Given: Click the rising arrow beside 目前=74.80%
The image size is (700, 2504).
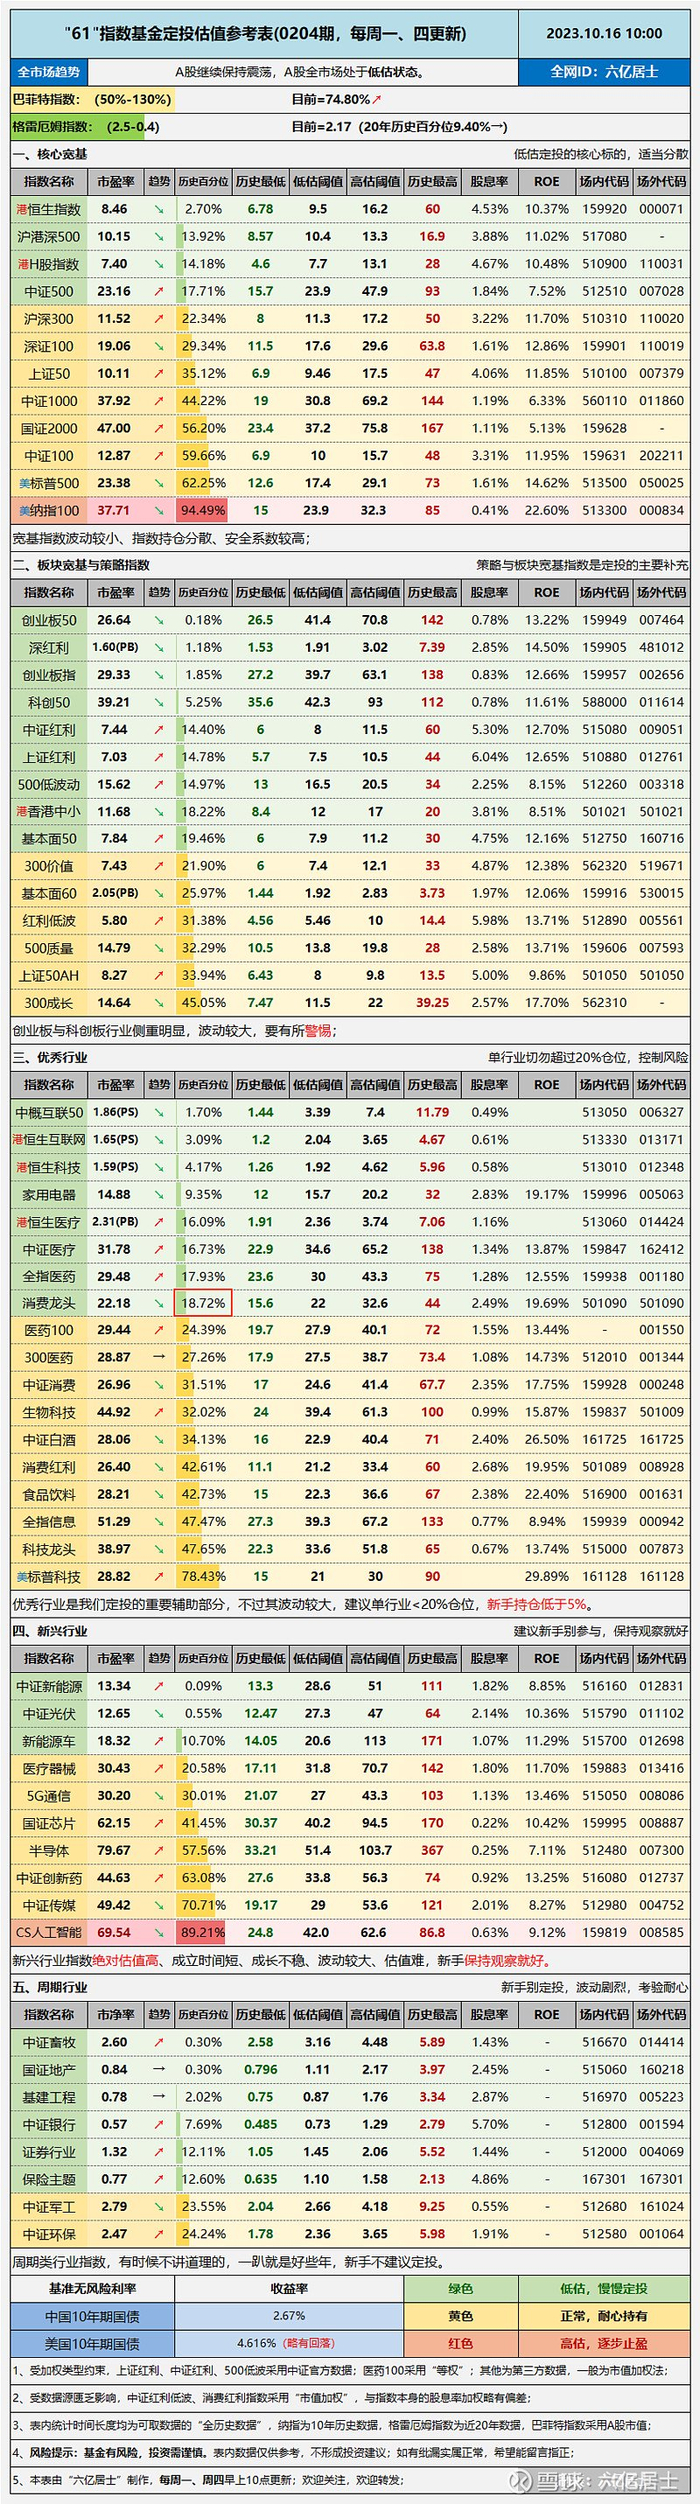Looking at the screenshot, I should 377,100.
